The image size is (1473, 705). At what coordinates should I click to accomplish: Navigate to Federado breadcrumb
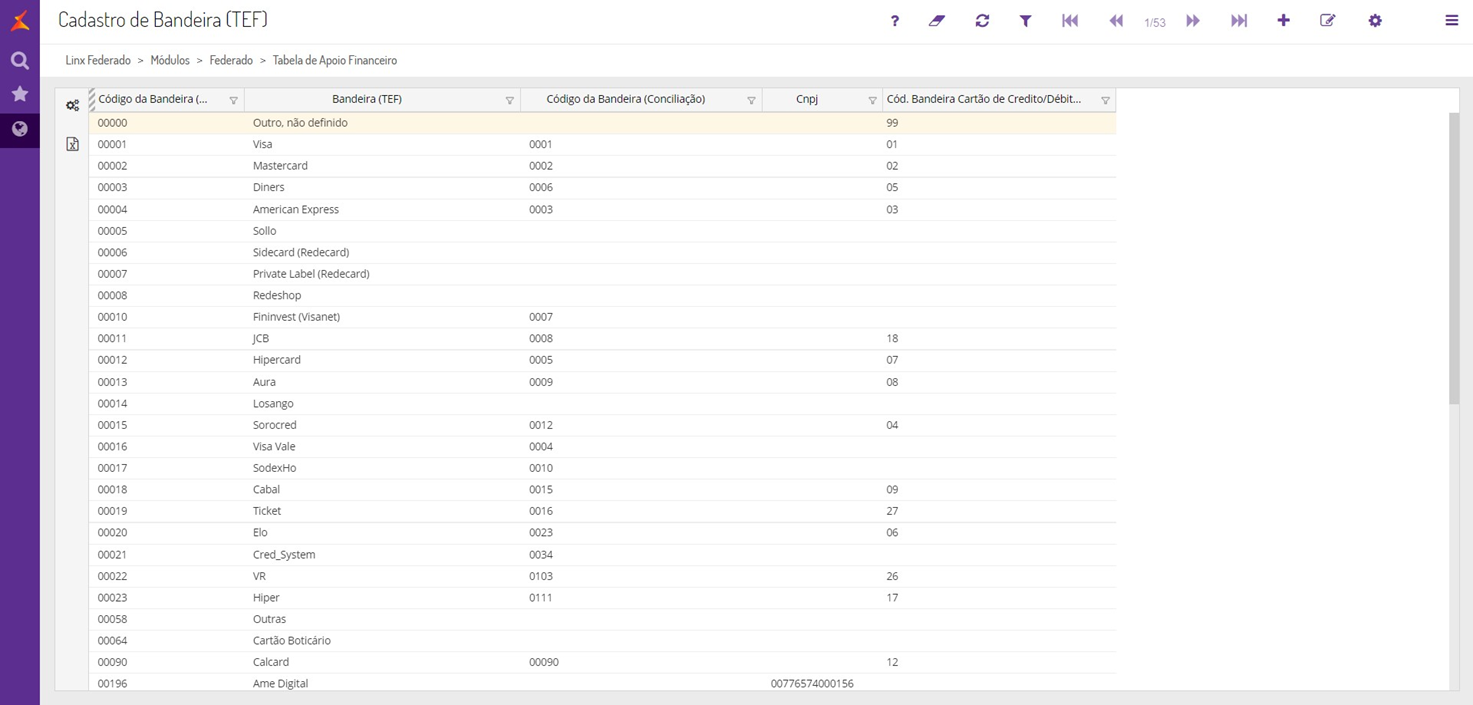point(231,60)
